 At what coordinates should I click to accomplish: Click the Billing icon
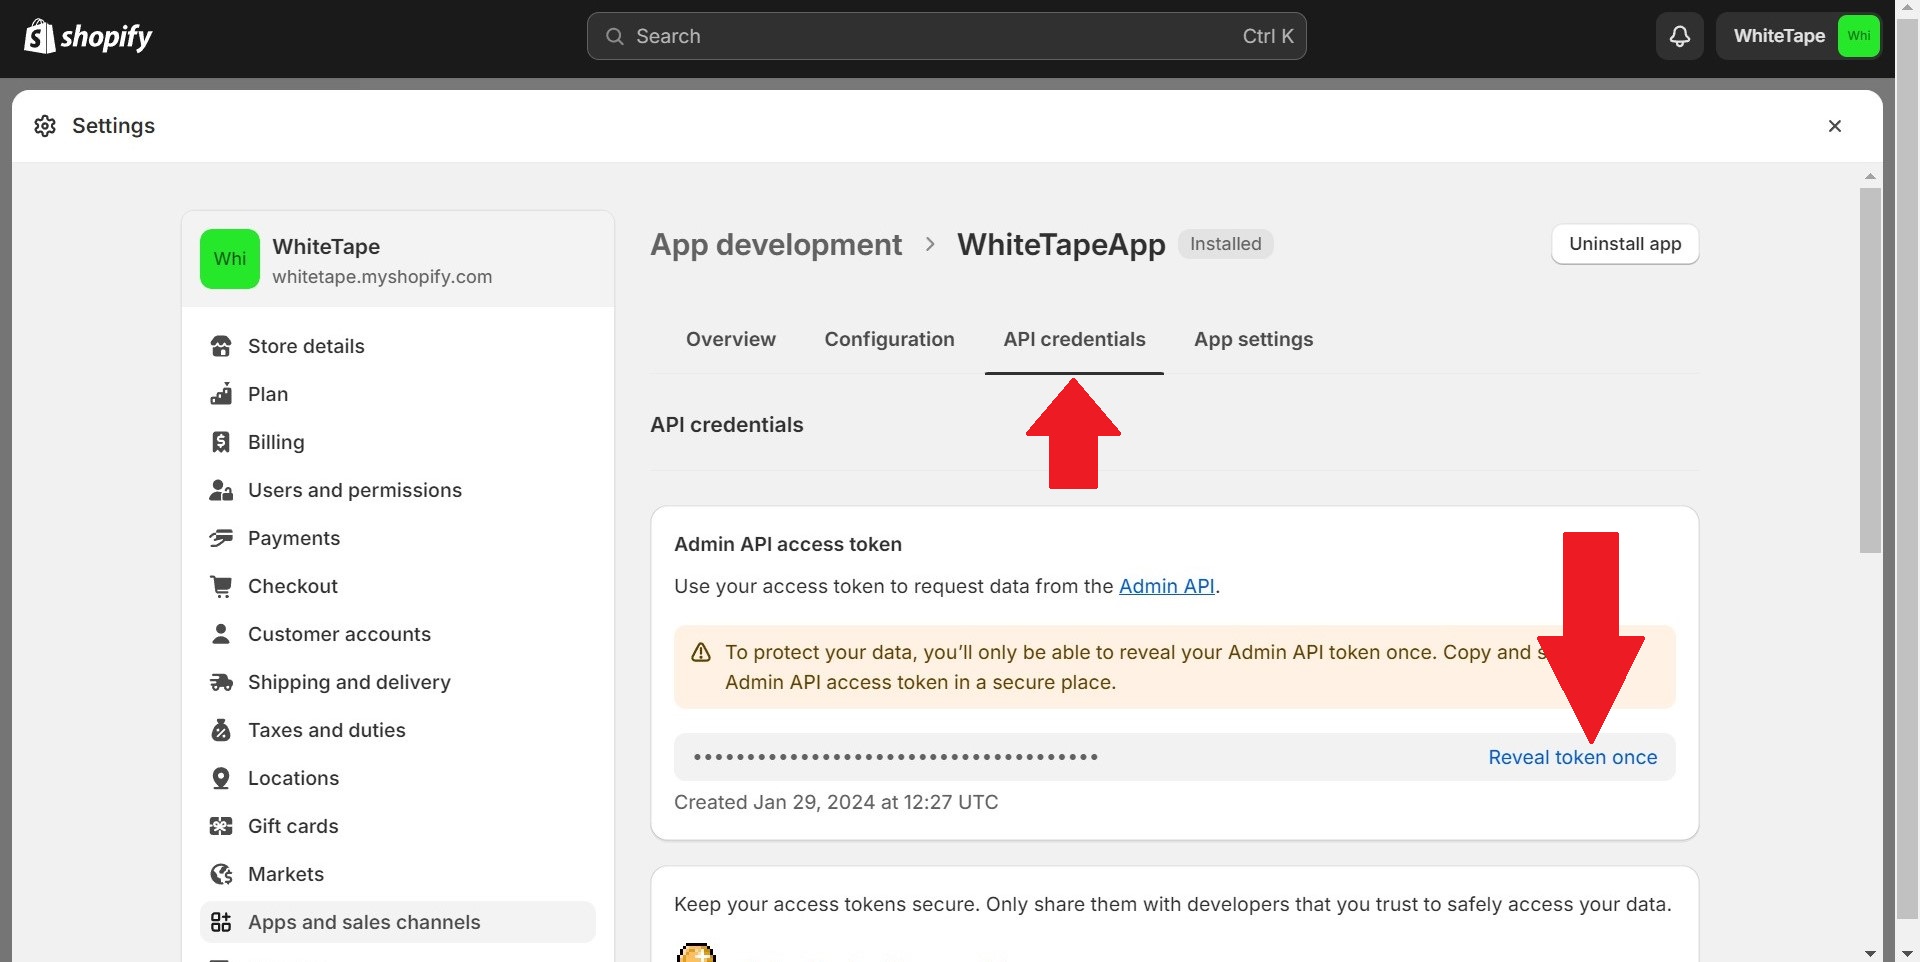click(221, 442)
